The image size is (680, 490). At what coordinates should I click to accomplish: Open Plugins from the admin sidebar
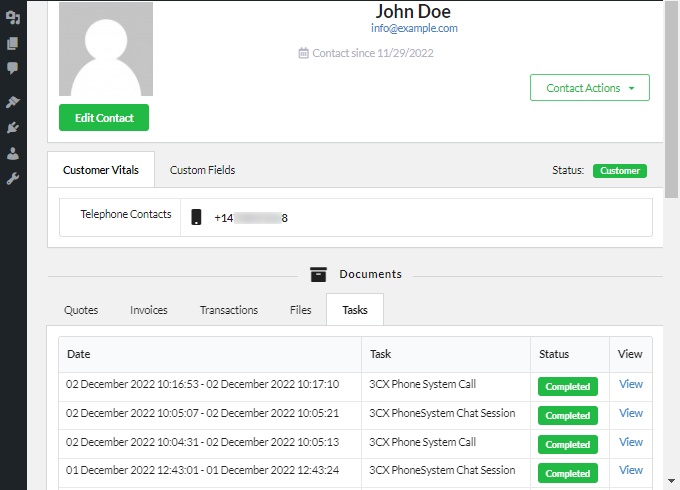(x=13, y=128)
